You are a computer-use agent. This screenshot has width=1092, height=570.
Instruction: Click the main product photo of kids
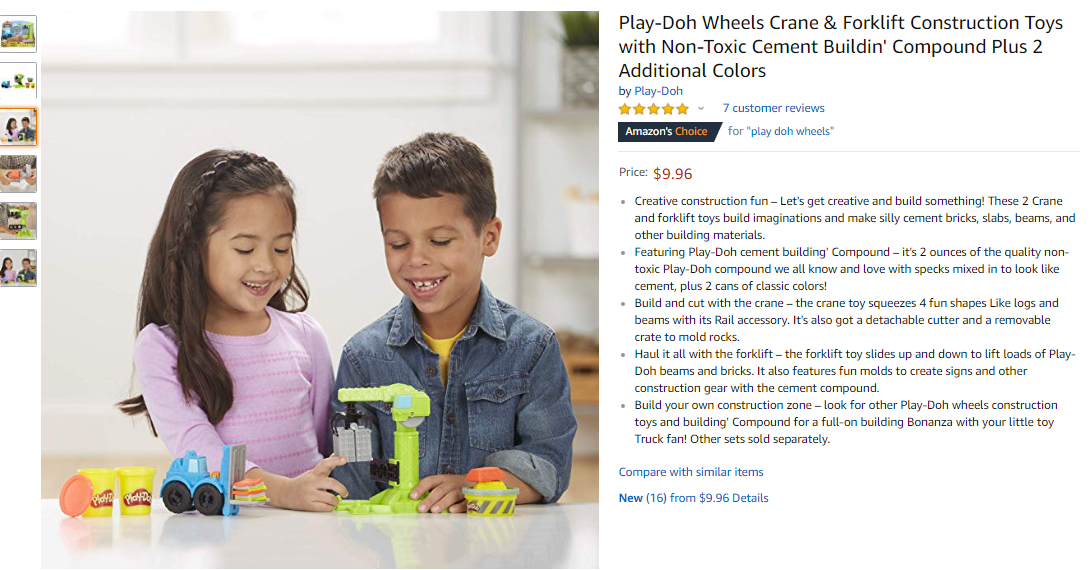click(x=320, y=289)
